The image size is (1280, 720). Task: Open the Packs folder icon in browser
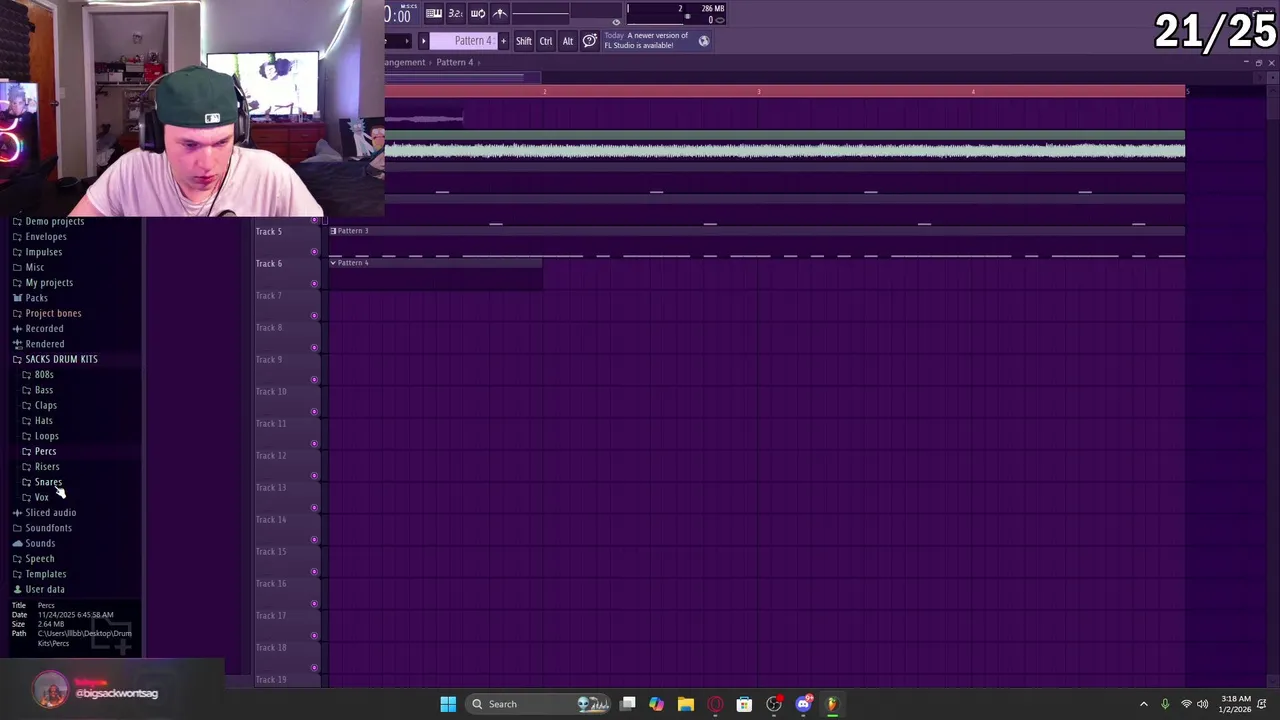coord(17,298)
